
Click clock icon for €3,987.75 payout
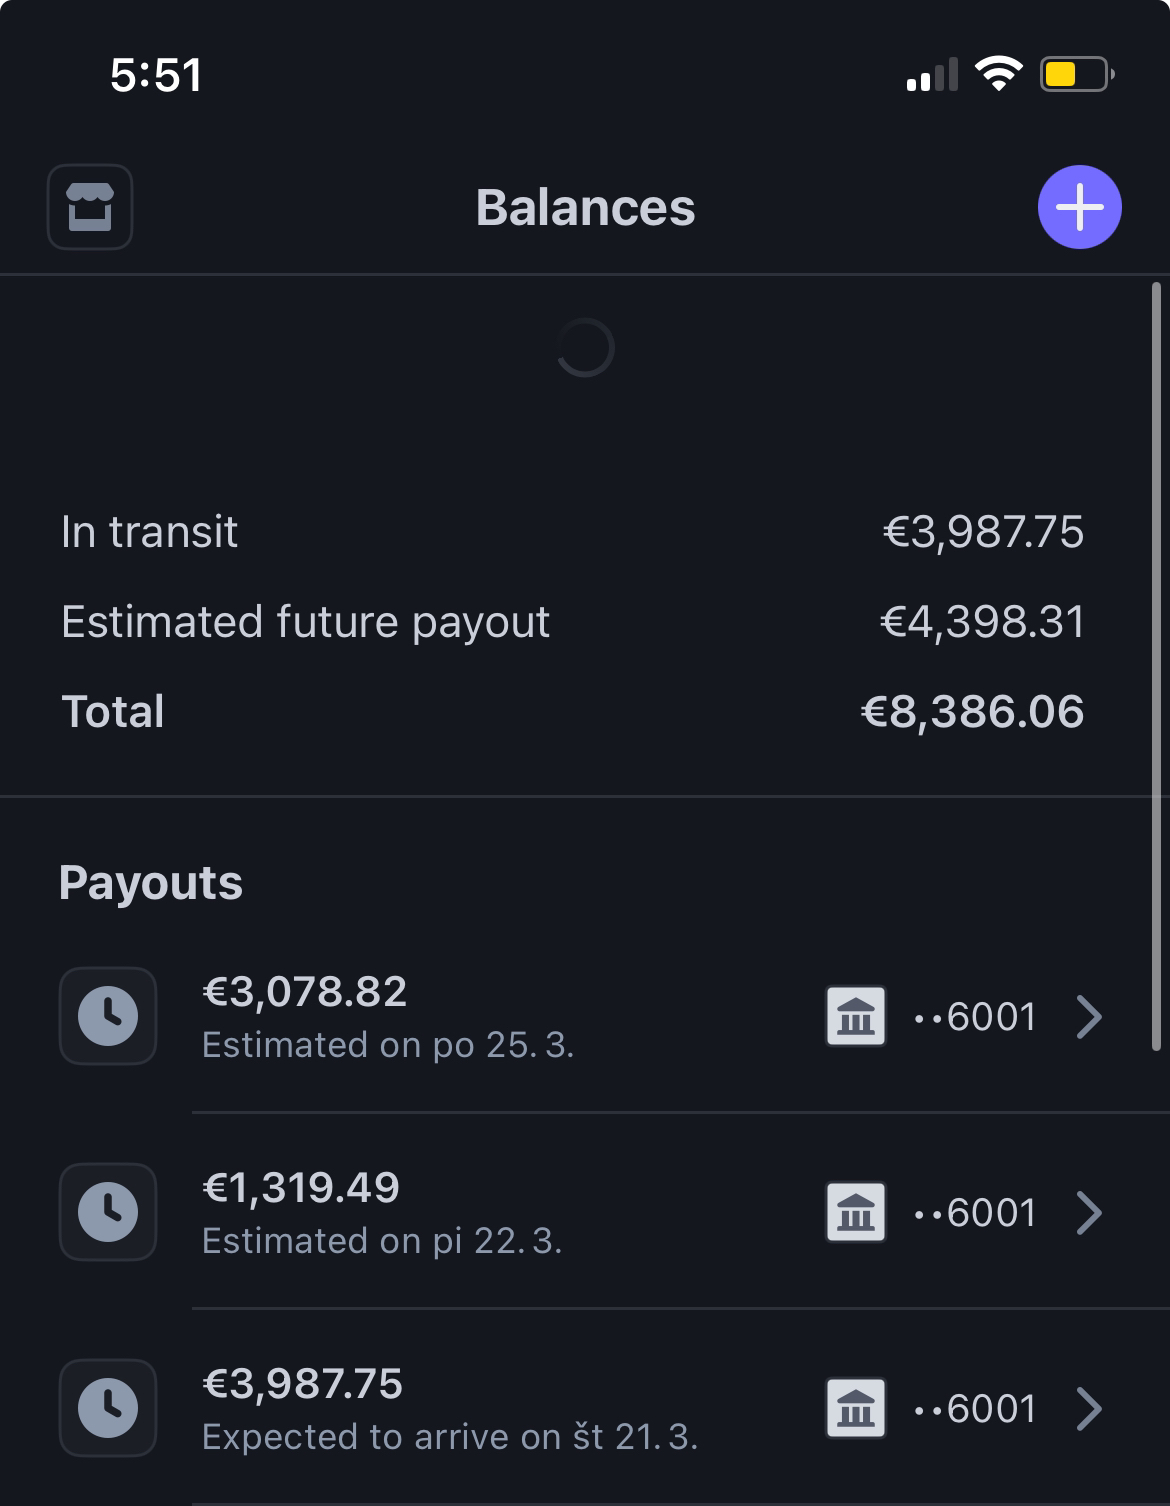tap(108, 1408)
